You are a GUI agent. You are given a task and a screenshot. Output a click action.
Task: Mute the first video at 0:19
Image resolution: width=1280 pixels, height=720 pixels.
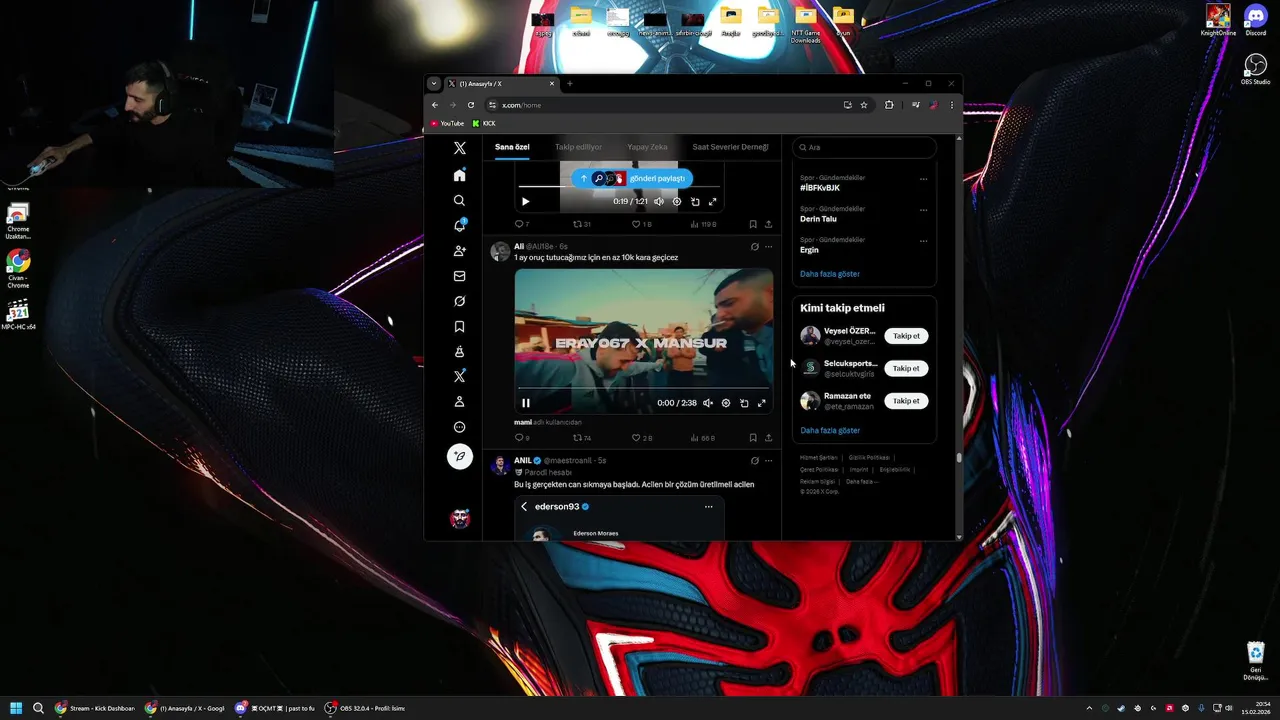click(659, 201)
